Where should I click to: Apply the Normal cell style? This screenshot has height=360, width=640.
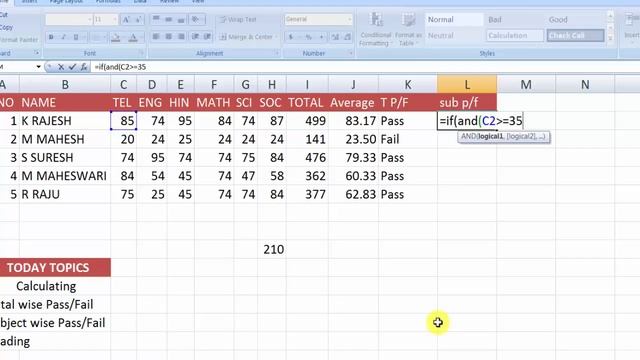click(x=454, y=20)
